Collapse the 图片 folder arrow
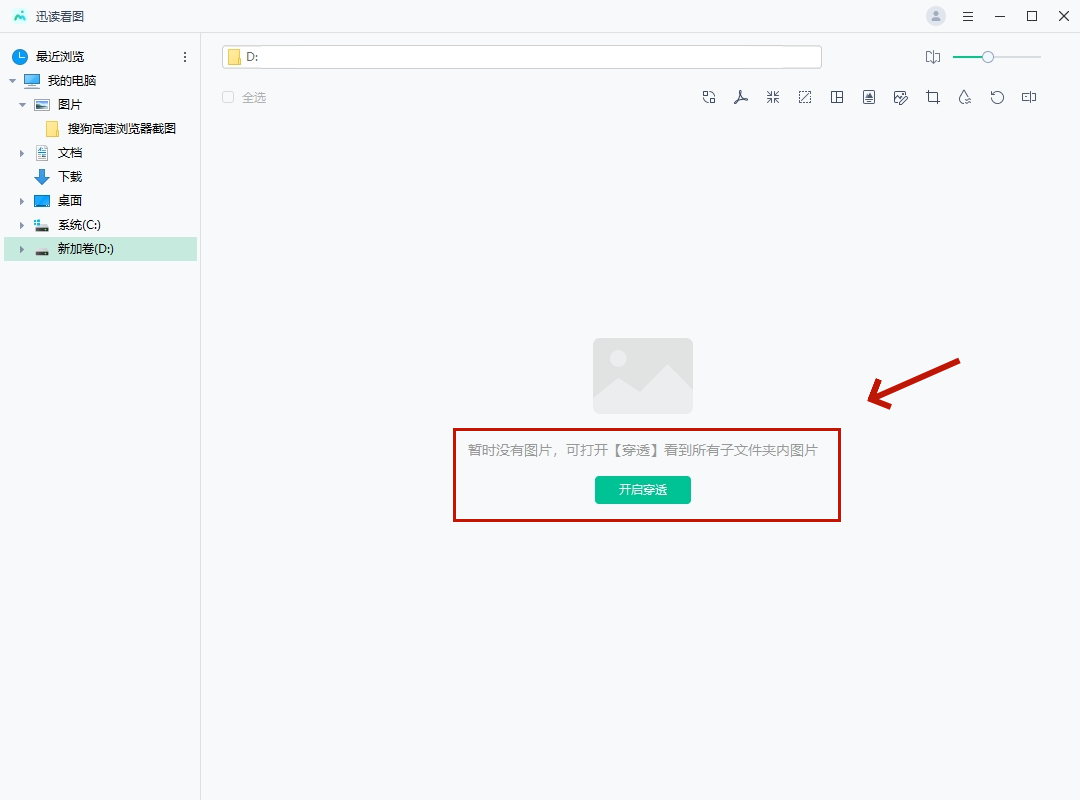 22,105
